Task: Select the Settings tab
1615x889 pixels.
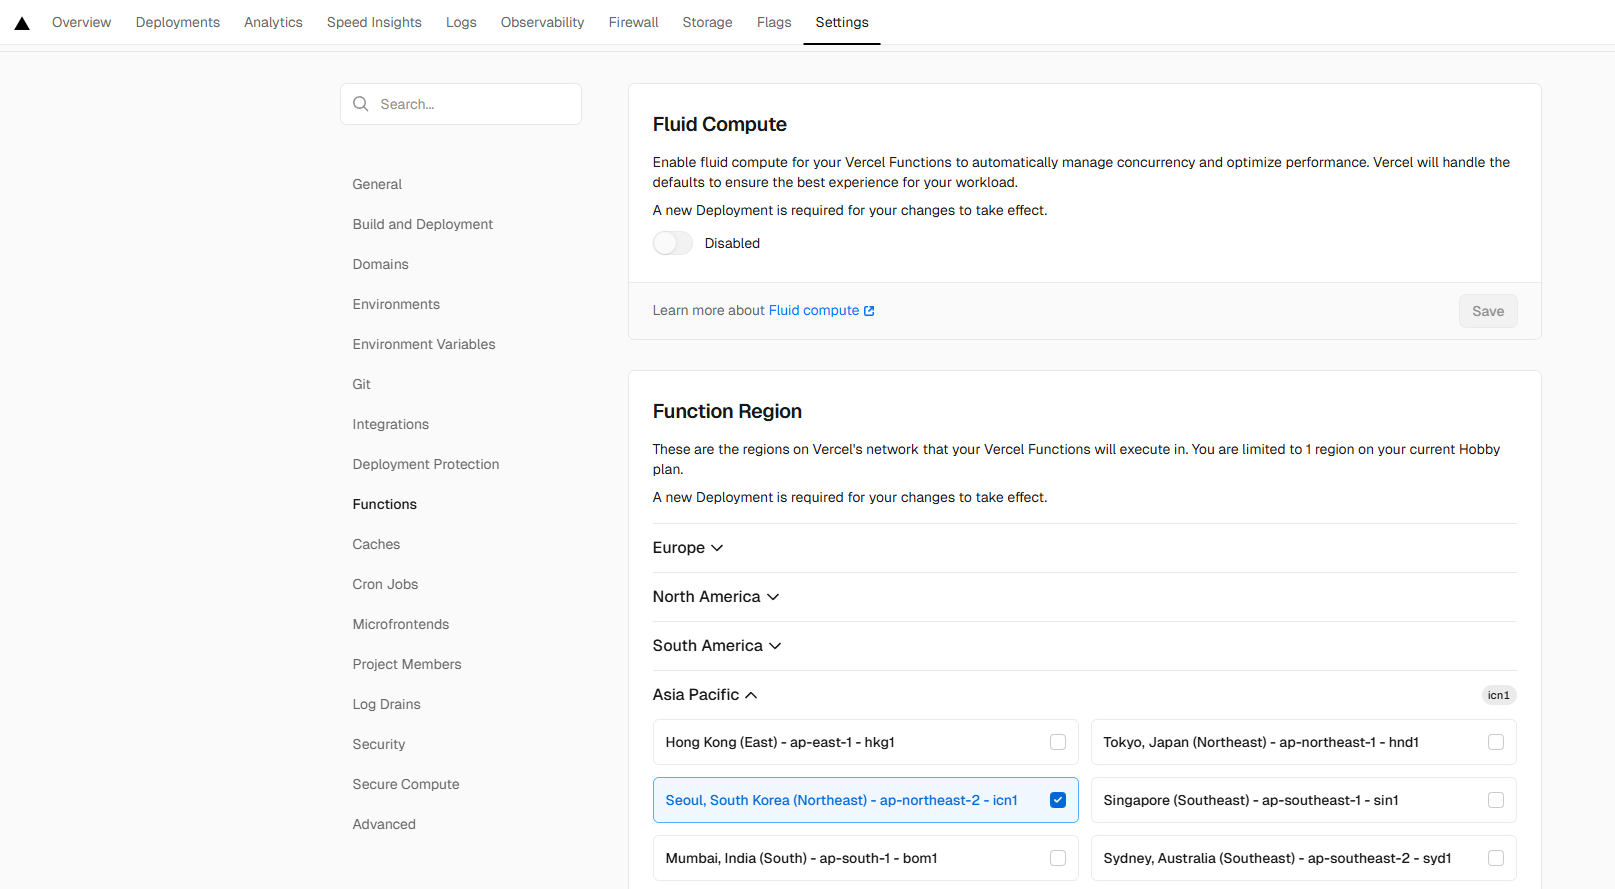Action: pyautogui.click(x=842, y=22)
